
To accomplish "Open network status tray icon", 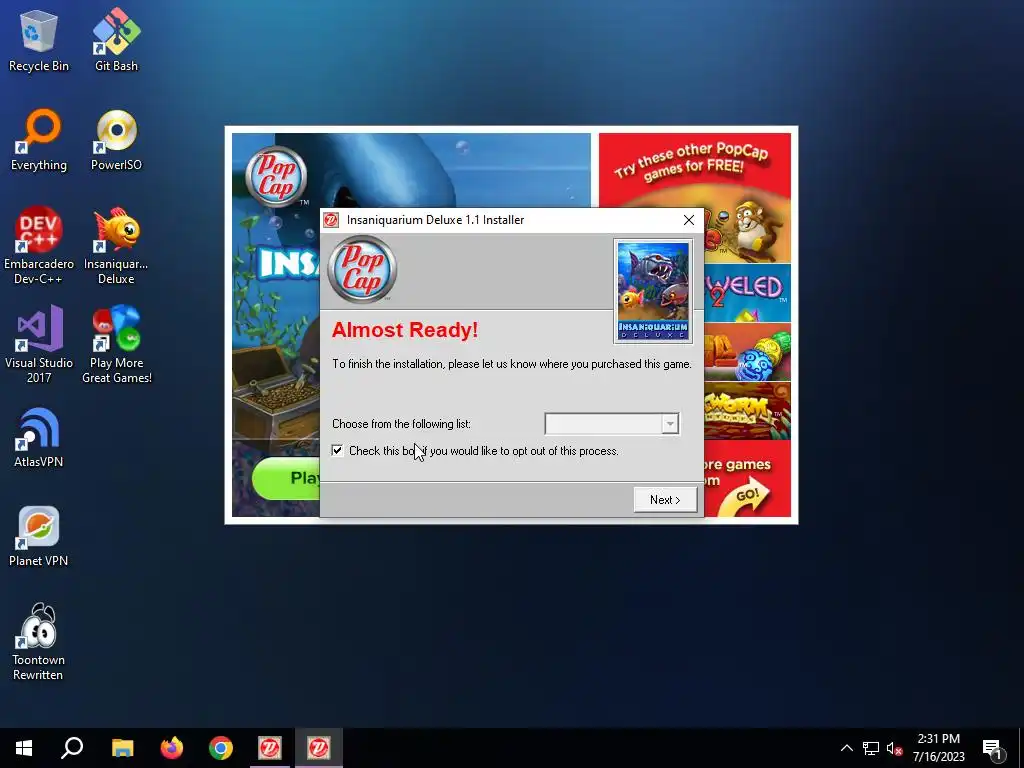I will (871, 748).
